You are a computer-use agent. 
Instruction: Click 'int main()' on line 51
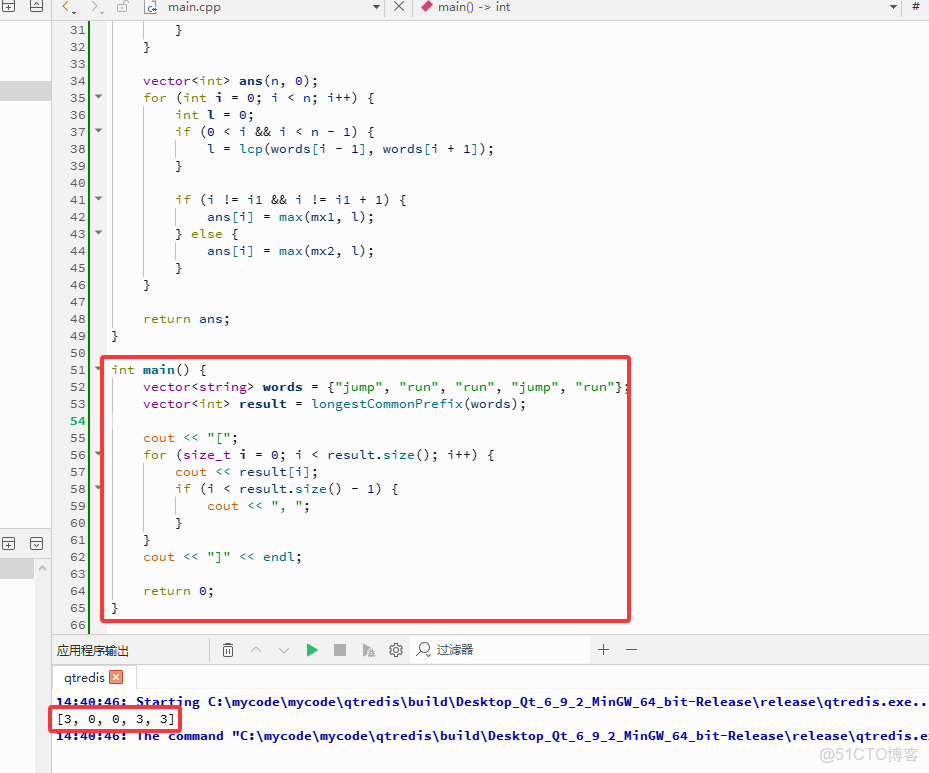point(150,370)
